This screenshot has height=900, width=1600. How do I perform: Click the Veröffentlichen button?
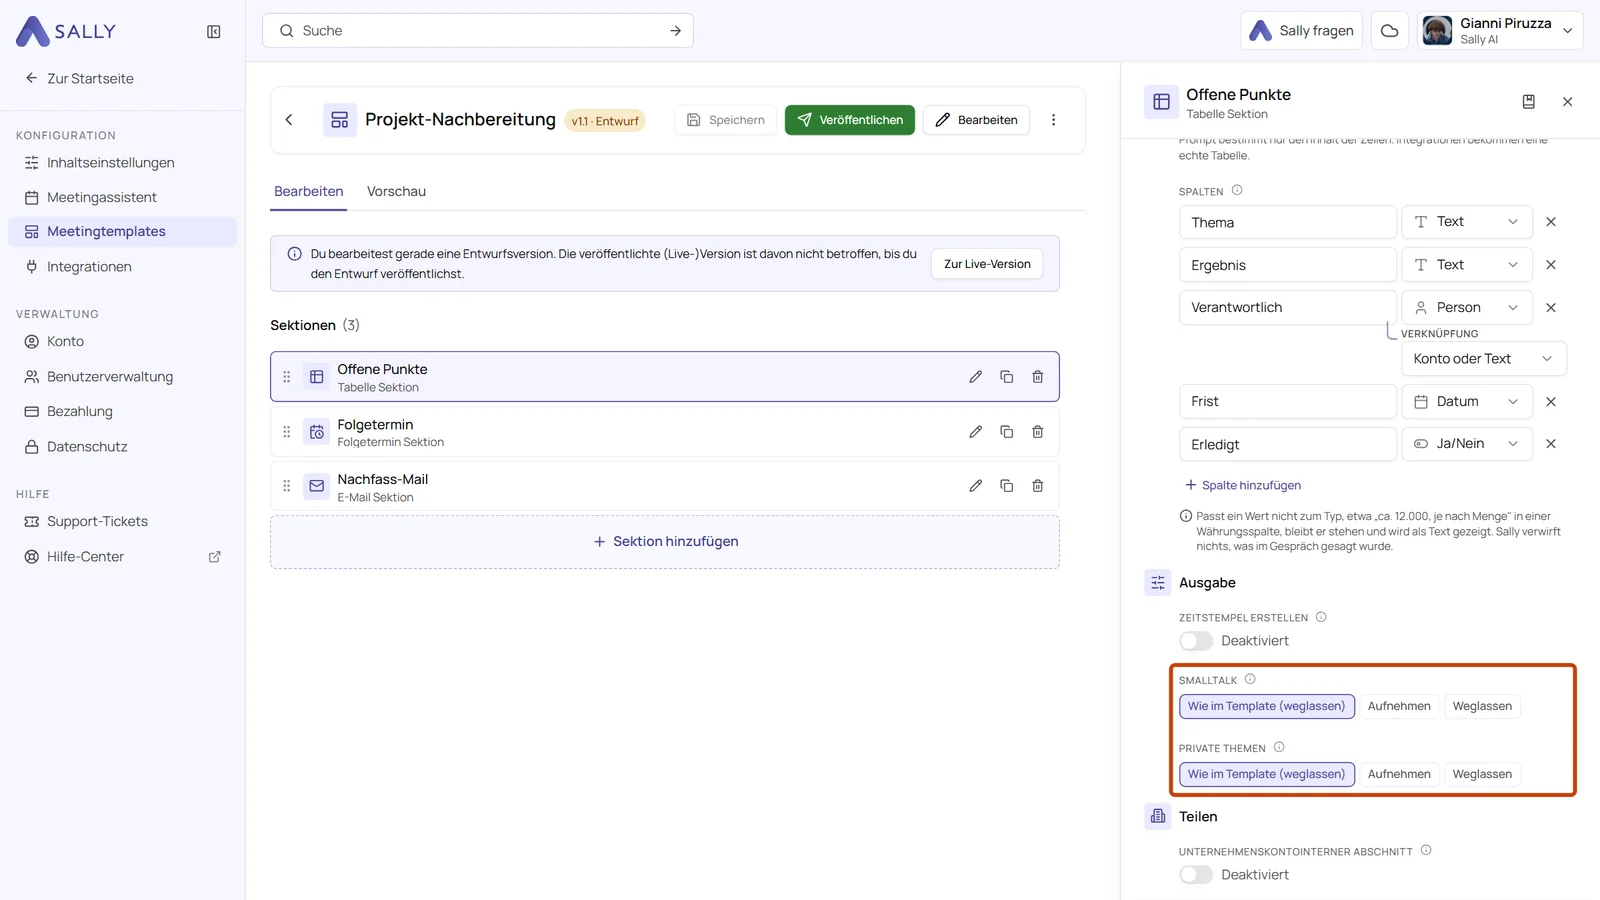(x=849, y=120)
